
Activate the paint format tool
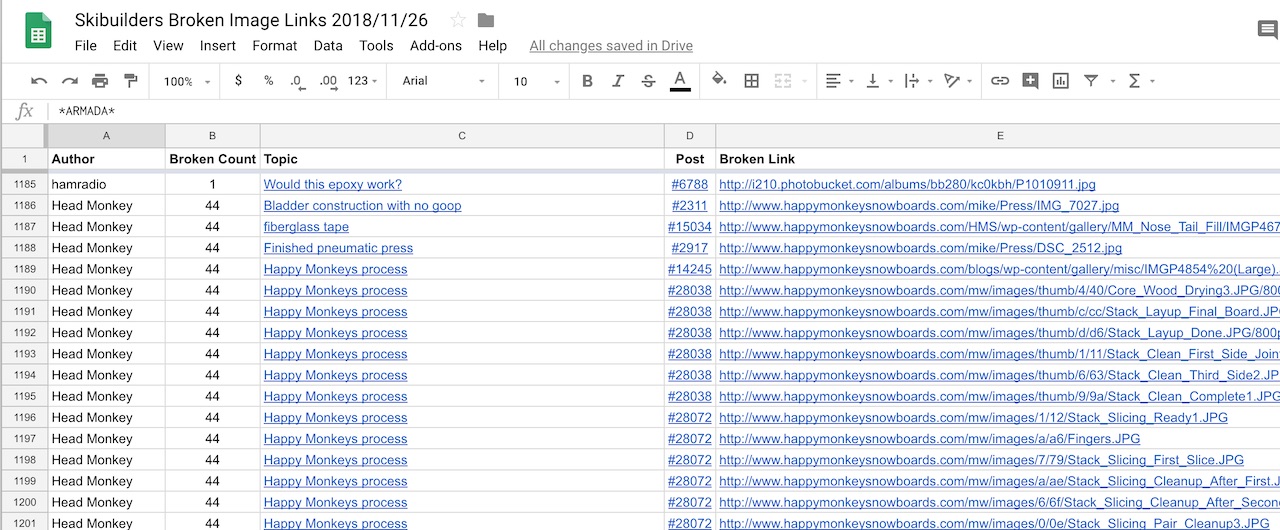pos(130,81)
